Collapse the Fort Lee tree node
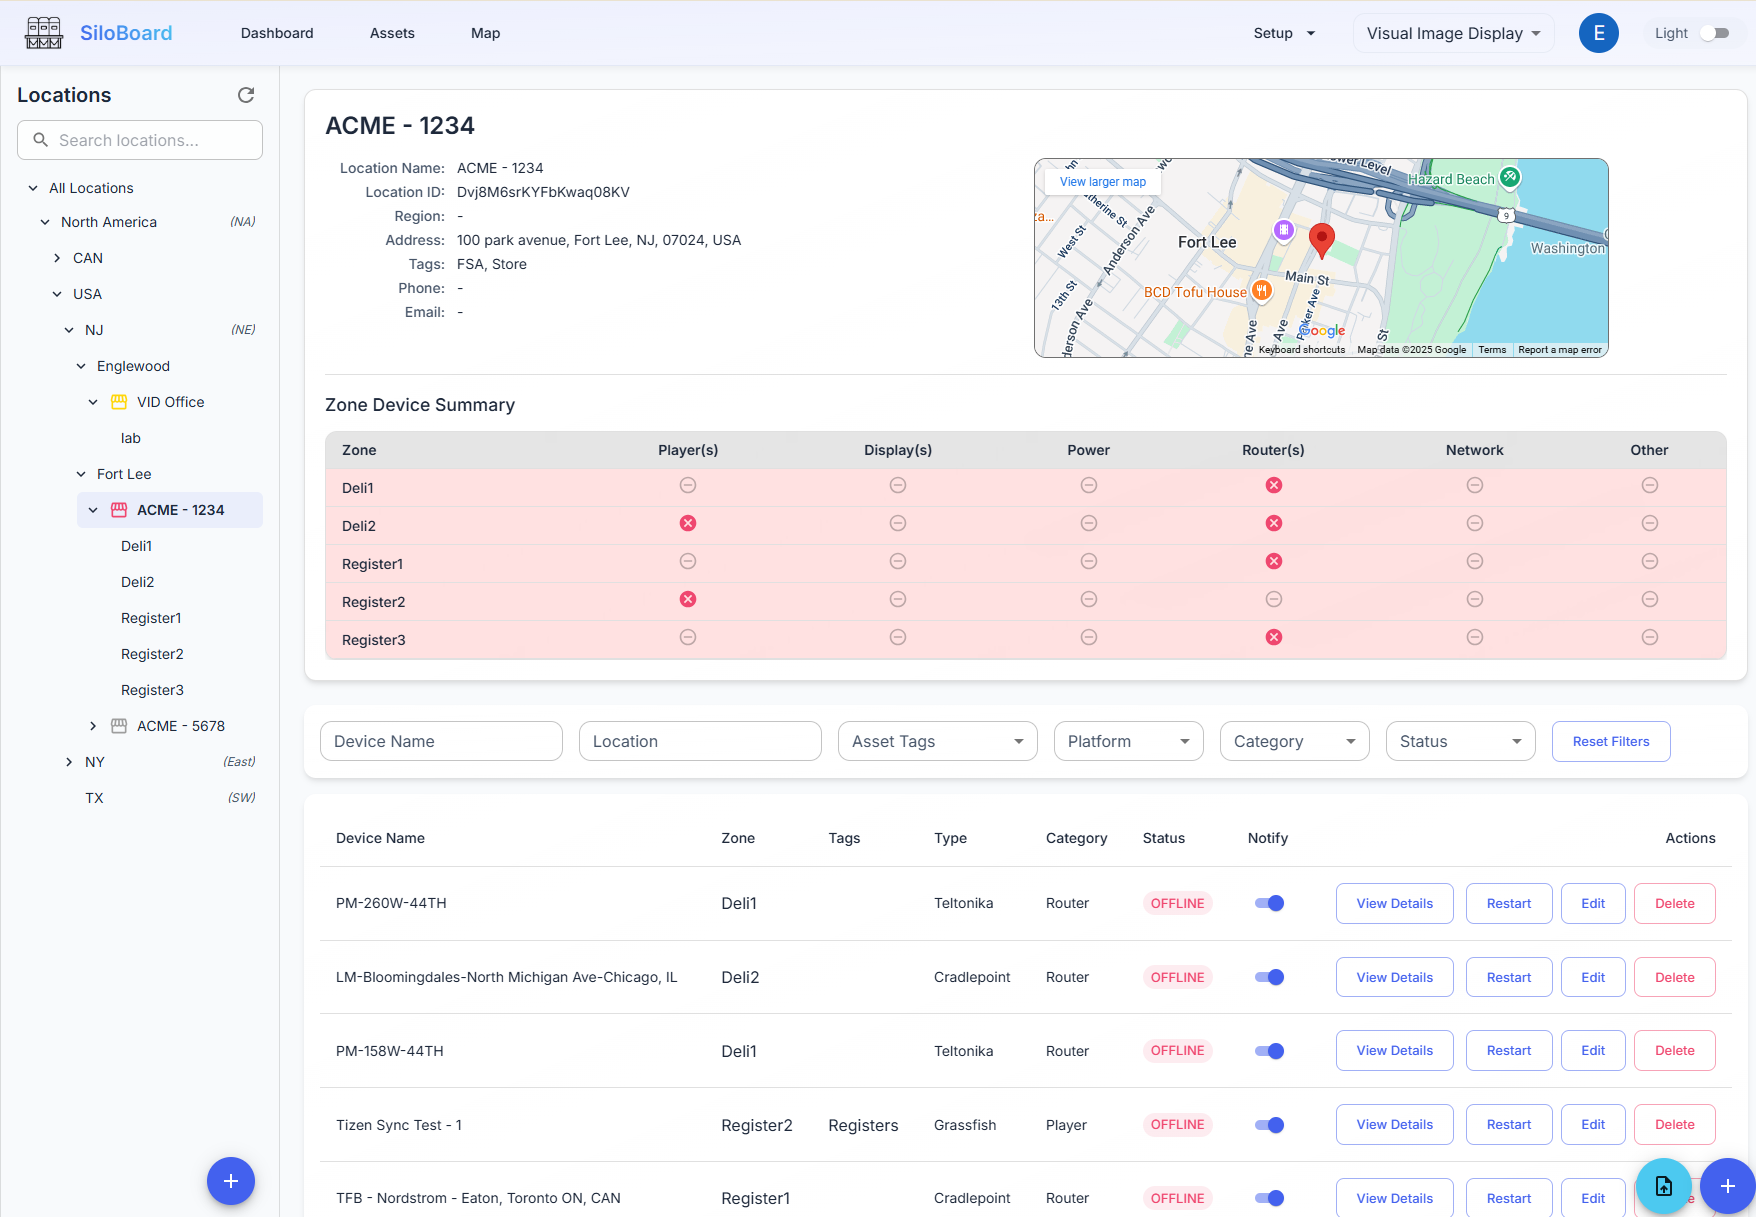The height and width of the screenshot is (1217, 1756). (x=81, y=474)
